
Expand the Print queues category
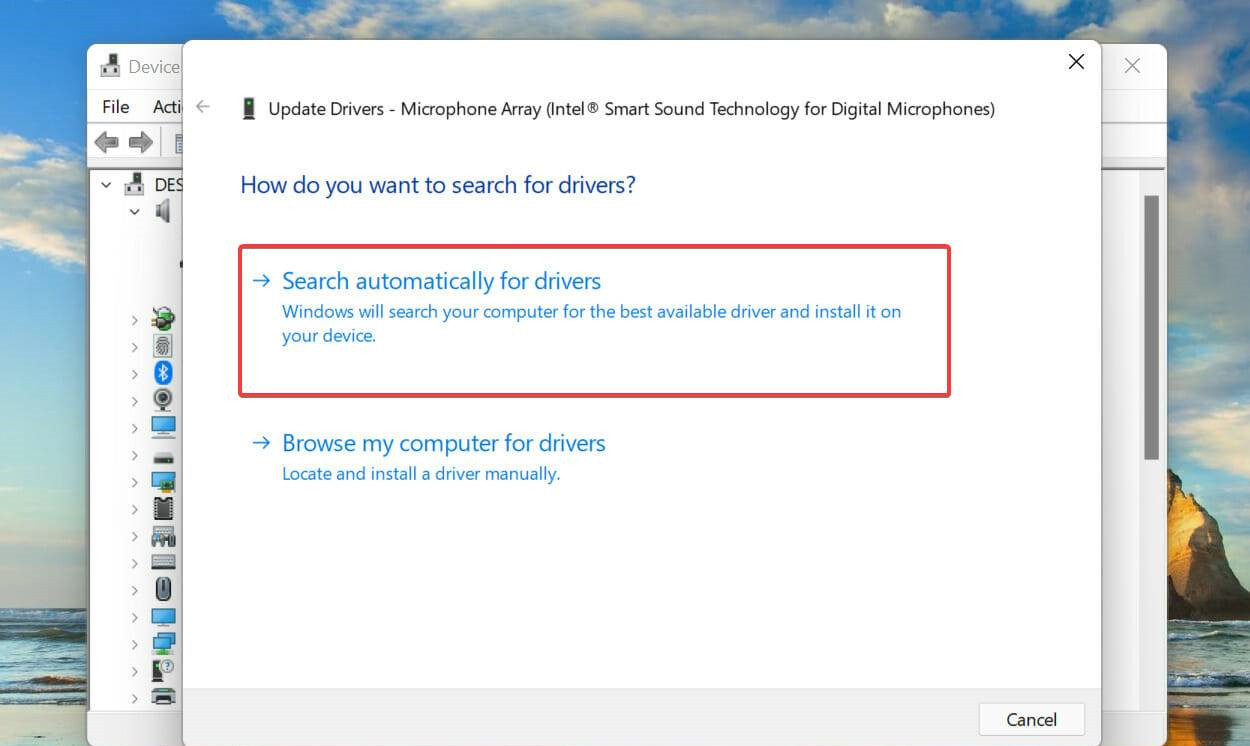point(134,698)
